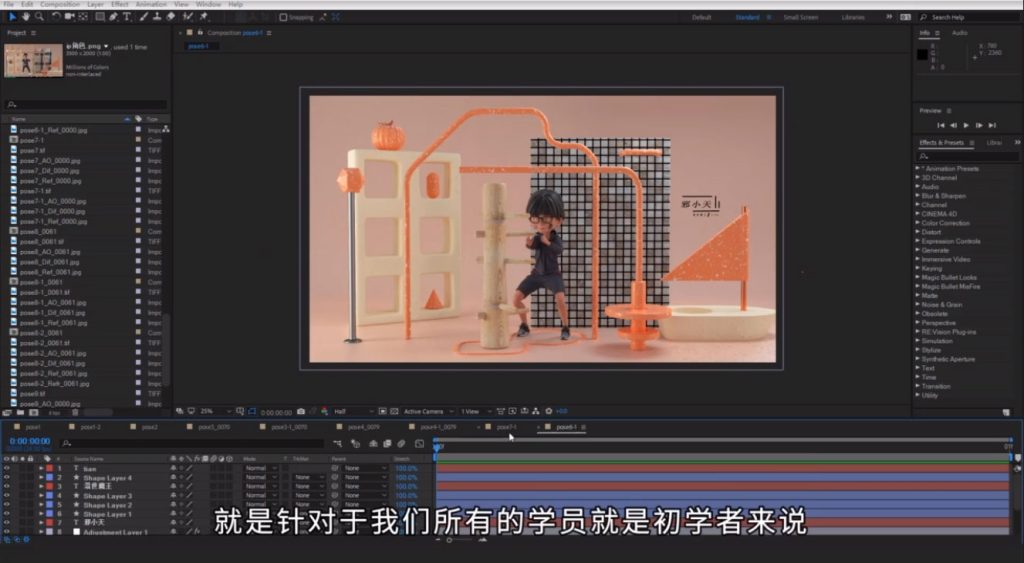Screen dimensions: 1024x563
Task: Switch to the pose7-1 timeline tab
Action: (x=507, y=427)
